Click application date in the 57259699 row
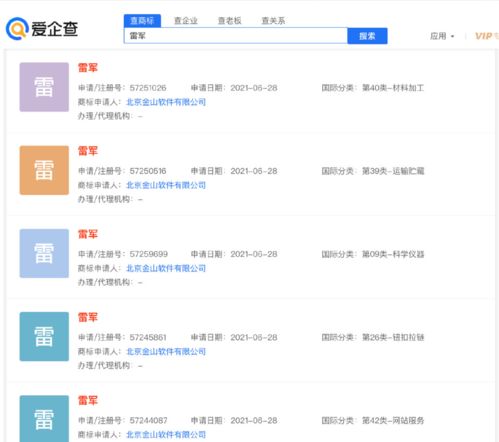Screen dimensions: 499x442 (x=254, y=254)
